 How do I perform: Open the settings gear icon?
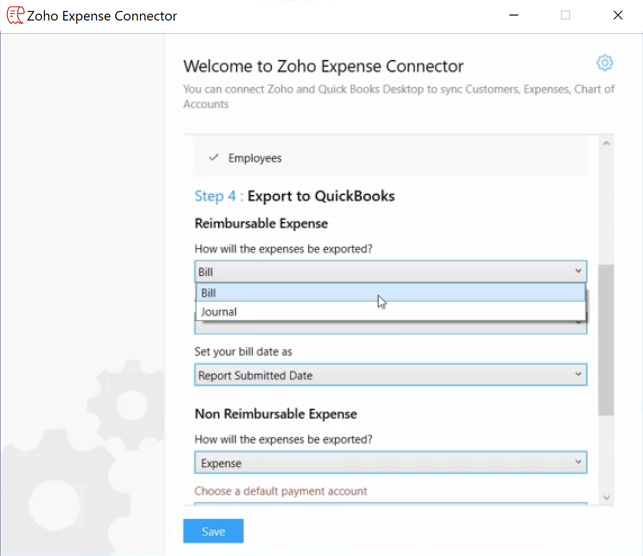point(604,63)
